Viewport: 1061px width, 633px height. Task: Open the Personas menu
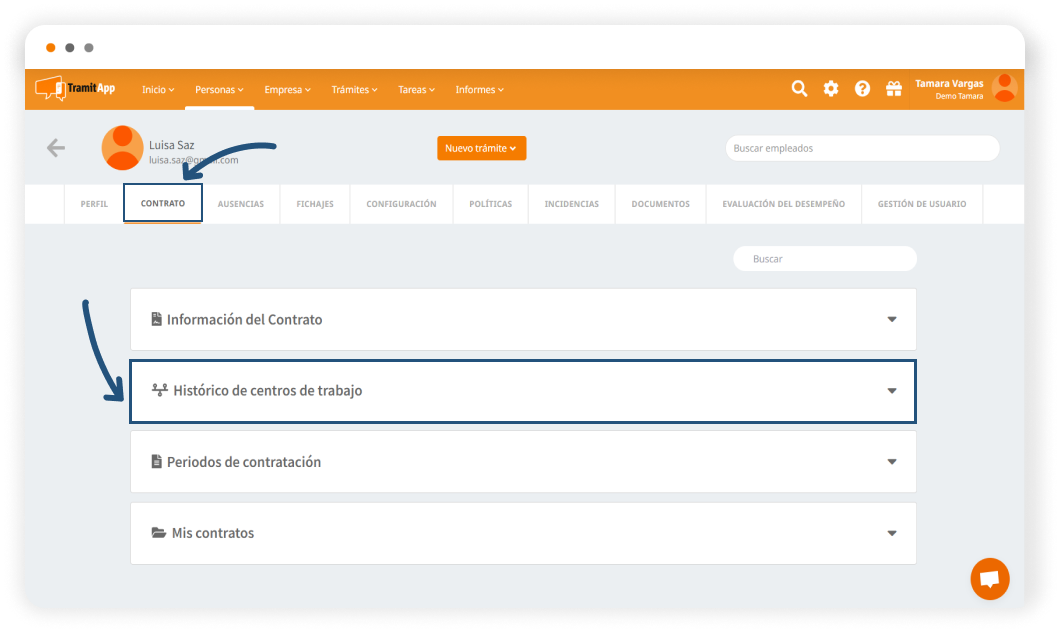click(x=219, y=90)
